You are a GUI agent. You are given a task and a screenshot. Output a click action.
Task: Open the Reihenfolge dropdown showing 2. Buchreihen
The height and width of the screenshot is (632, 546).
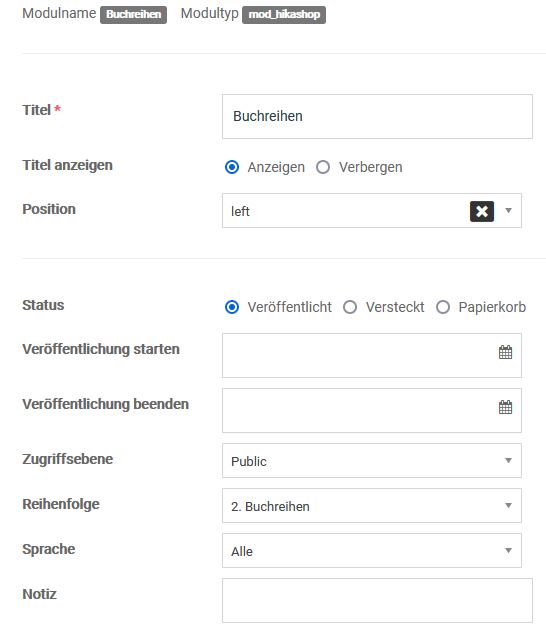(372, 506)
